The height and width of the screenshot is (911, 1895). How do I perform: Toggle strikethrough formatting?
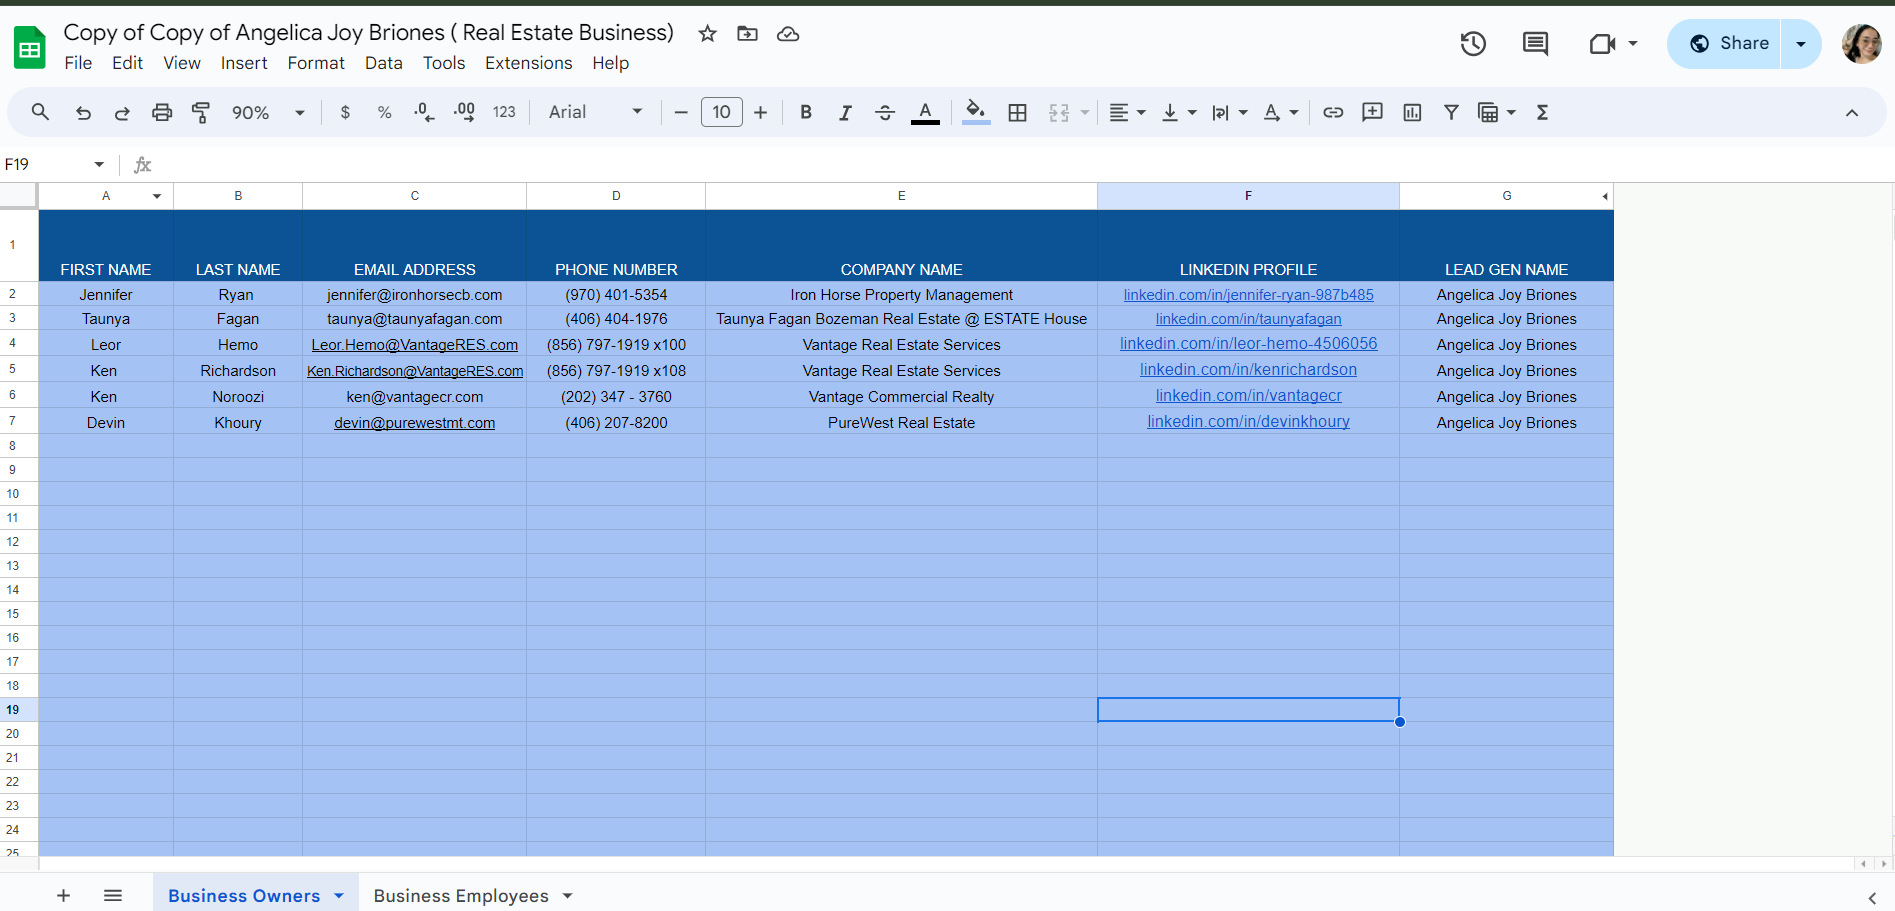coord(885,112)
